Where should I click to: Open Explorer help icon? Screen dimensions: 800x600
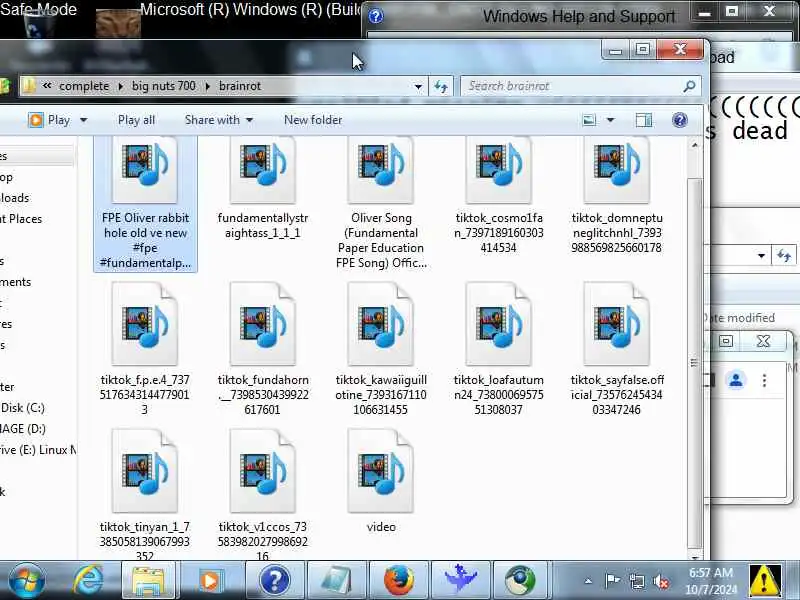[680, 120]
